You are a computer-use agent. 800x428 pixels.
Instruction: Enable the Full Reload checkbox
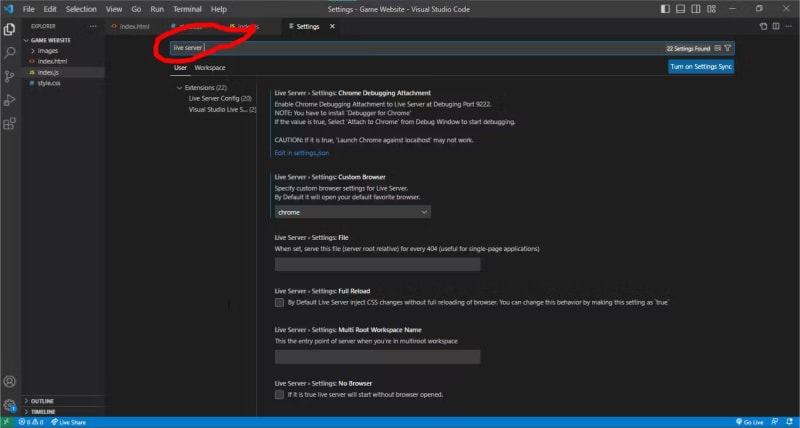279,303
